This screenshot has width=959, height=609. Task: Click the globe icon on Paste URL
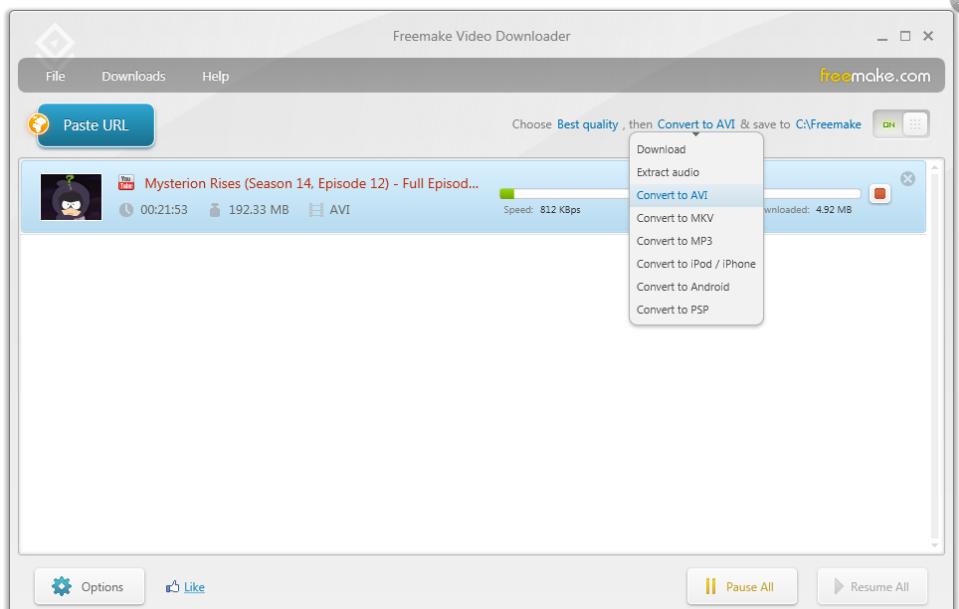pos(39,124)
